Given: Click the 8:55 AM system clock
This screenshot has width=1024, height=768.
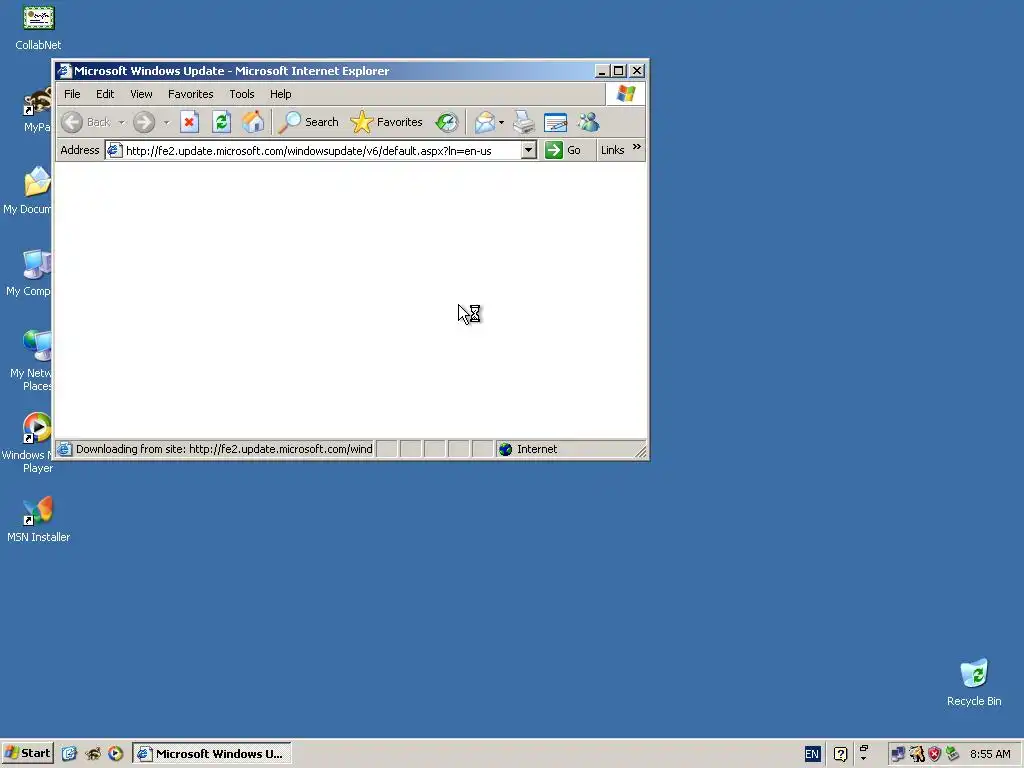Looking at the screenshot, I should pos(990,754).
